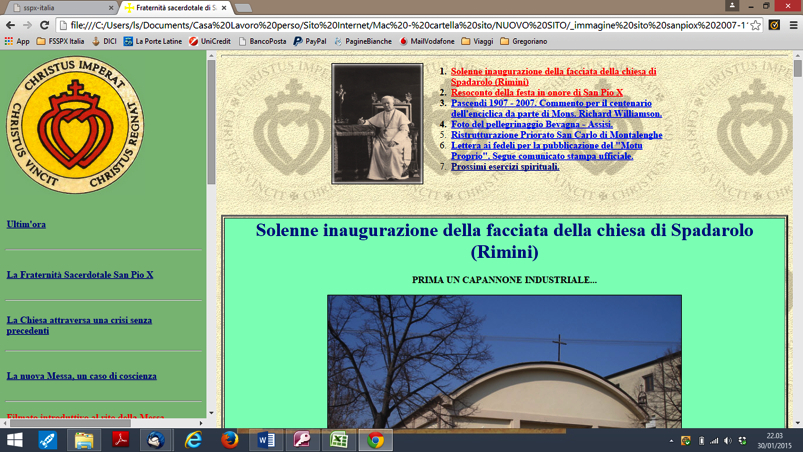Switch to Chrome in the taskbar
This screenshot has height=452, width=803.
[375, 440]
